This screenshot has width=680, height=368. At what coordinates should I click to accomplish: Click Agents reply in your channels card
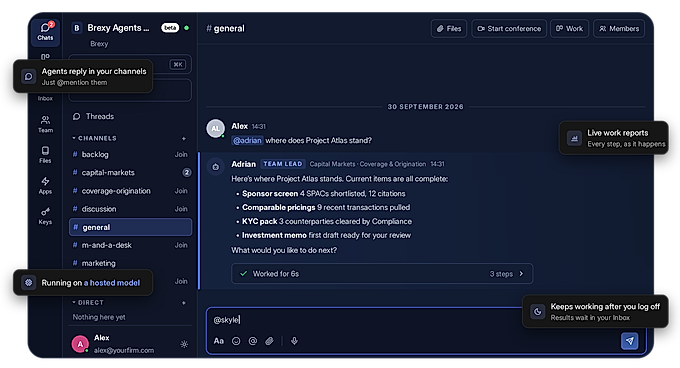tap(83, 76)
